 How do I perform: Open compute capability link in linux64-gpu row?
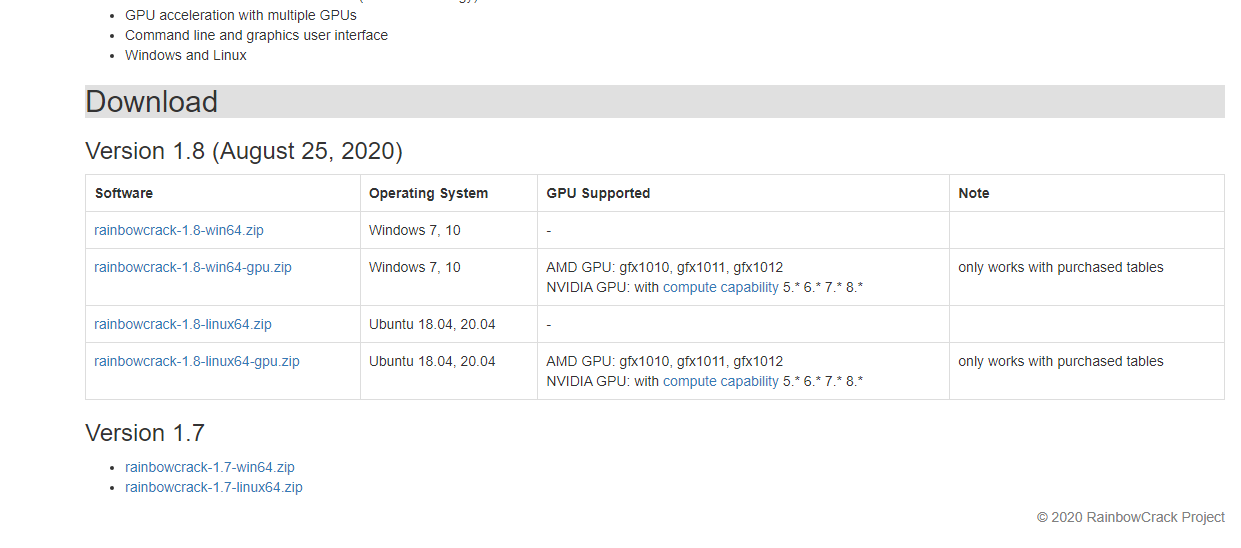(x=721, y=381)
